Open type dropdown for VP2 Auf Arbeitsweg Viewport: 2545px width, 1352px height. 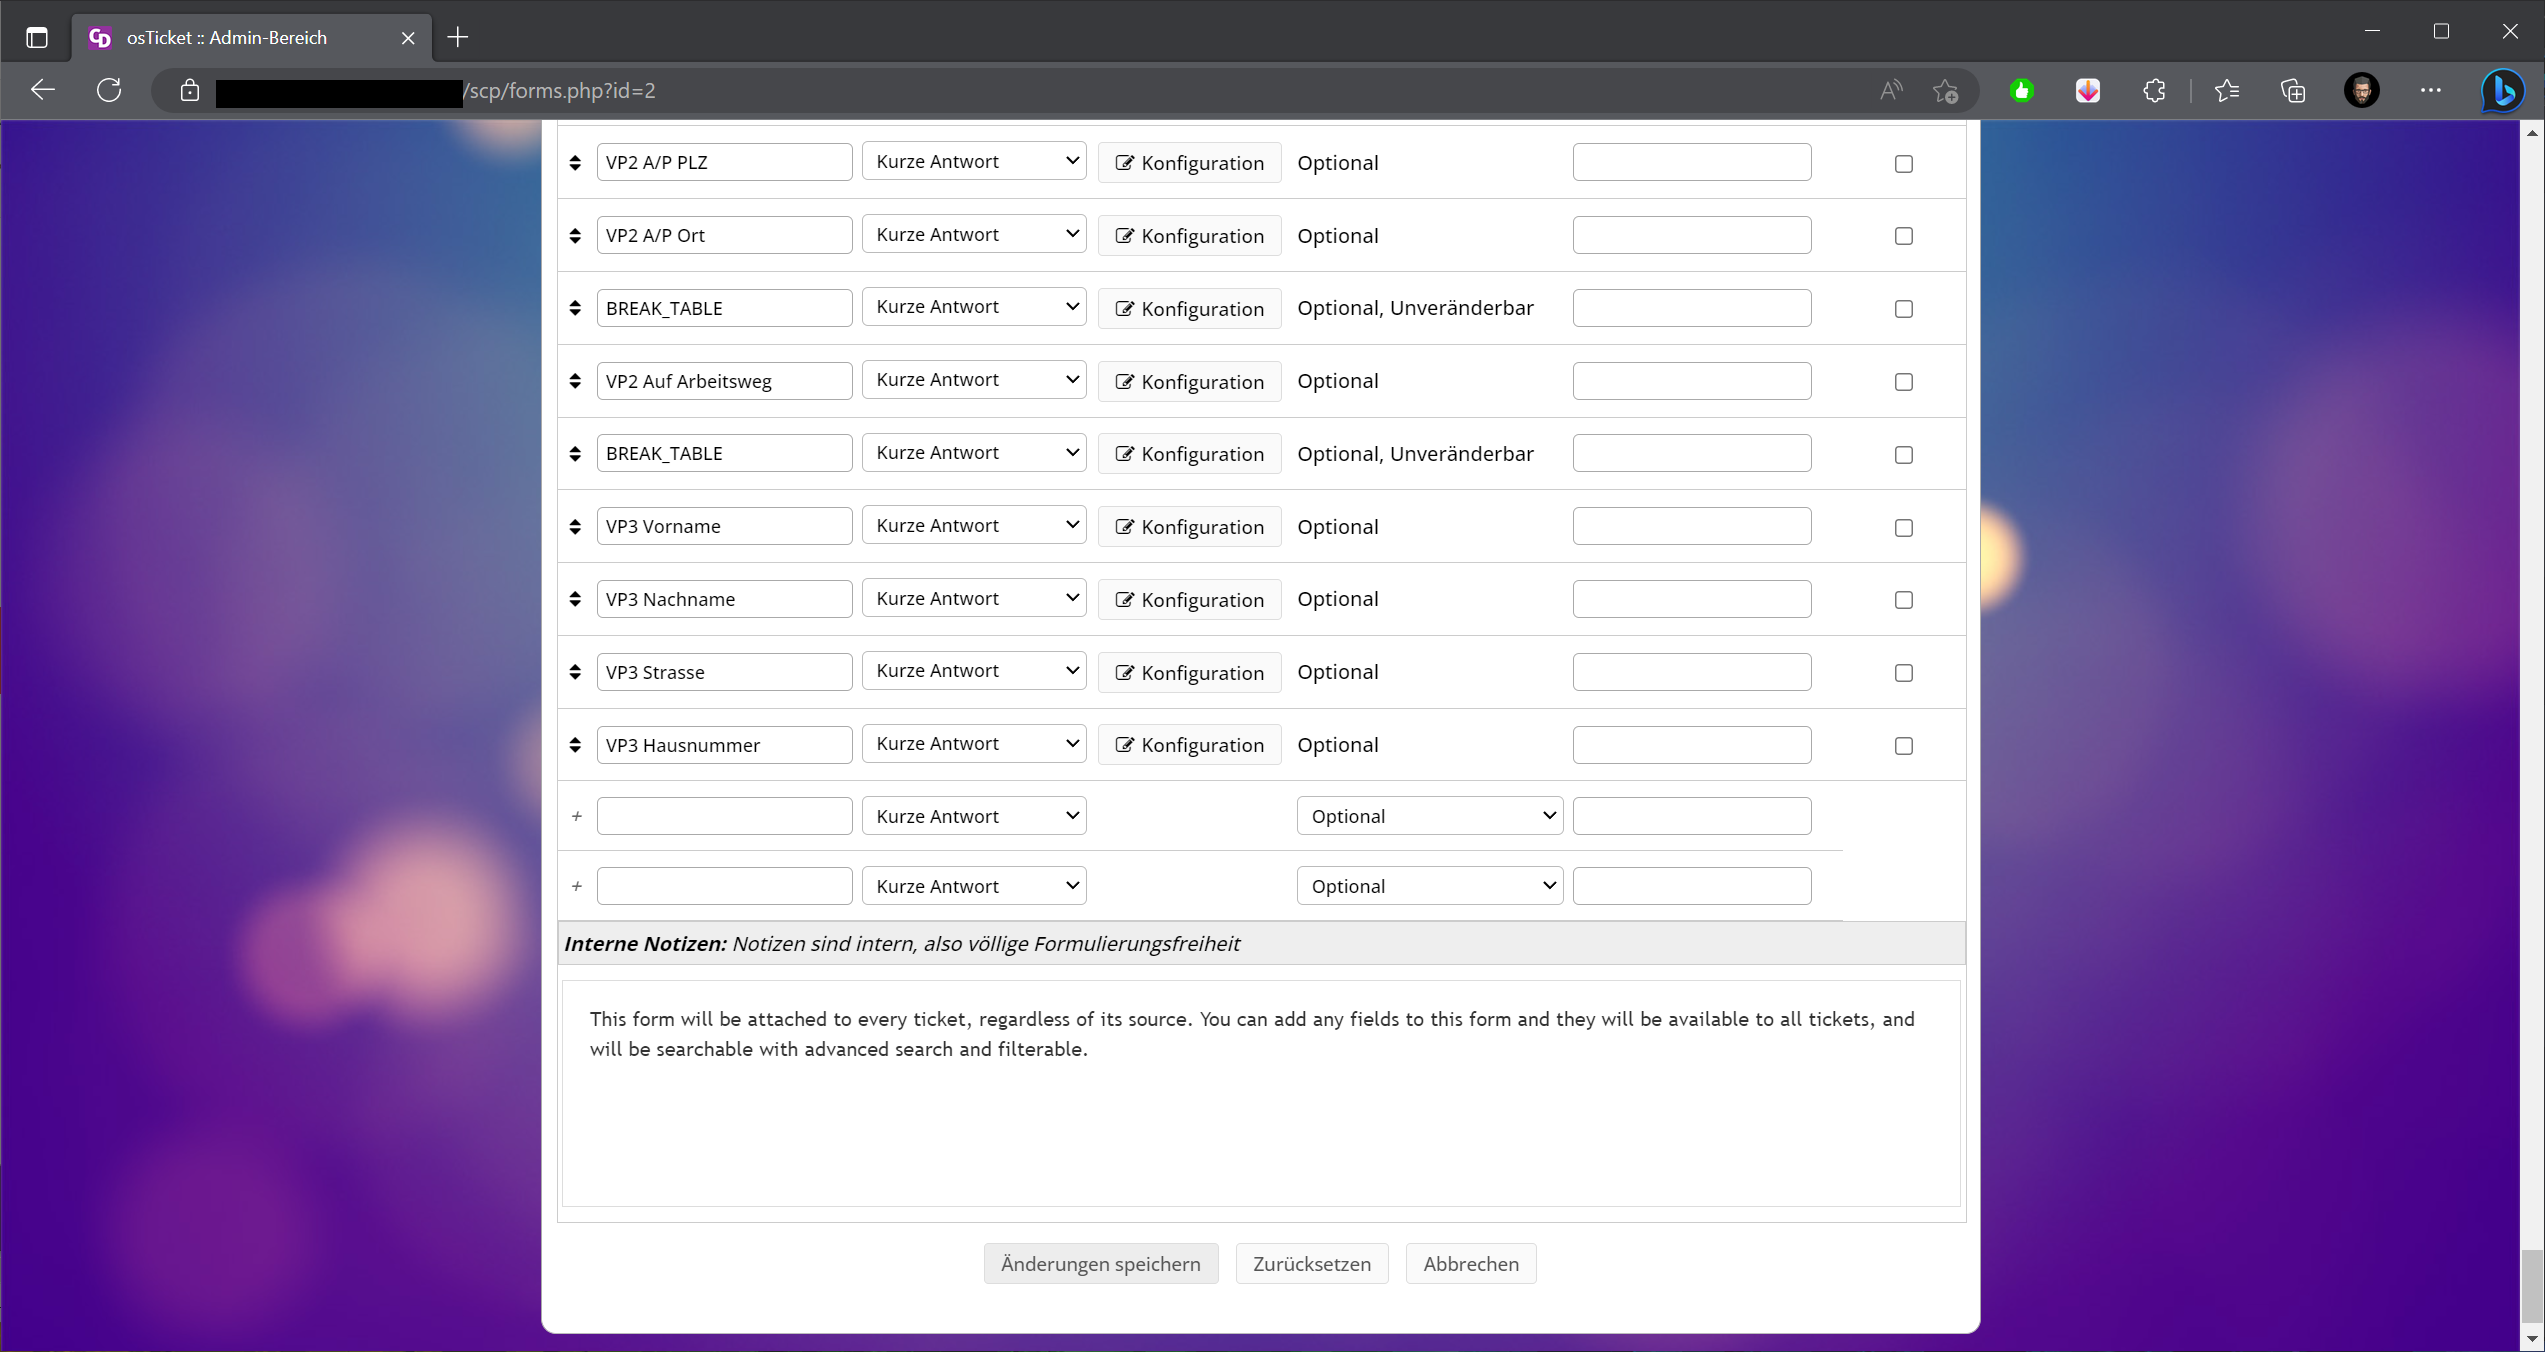tap(974, 380)
